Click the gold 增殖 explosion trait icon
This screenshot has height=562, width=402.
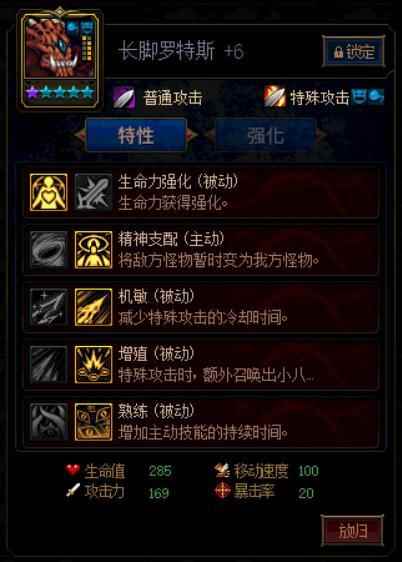click(93, 365)
